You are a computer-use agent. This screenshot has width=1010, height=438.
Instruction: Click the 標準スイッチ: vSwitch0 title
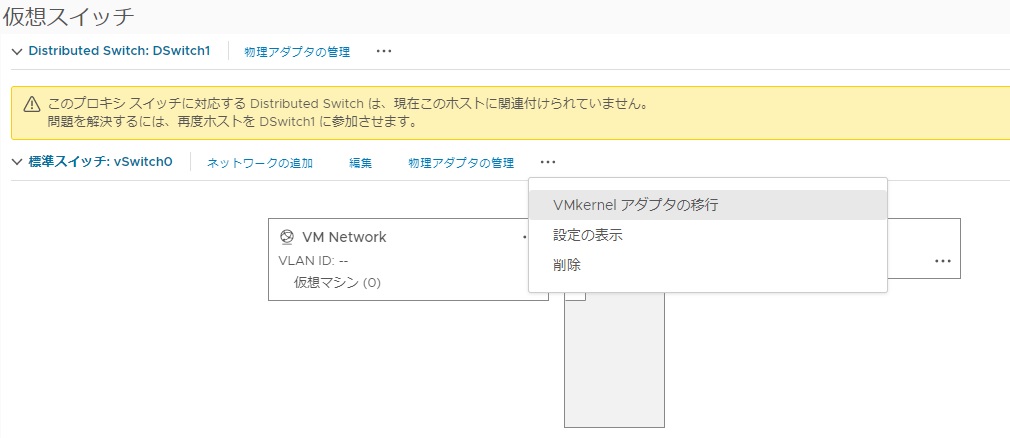coord(100,162)
